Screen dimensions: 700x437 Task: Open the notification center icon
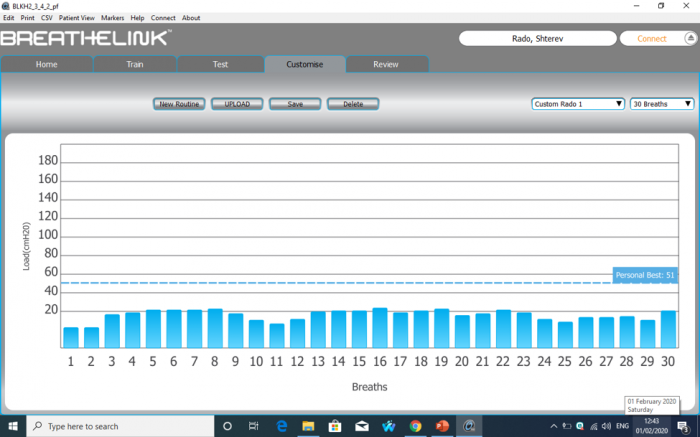[683, 426]
